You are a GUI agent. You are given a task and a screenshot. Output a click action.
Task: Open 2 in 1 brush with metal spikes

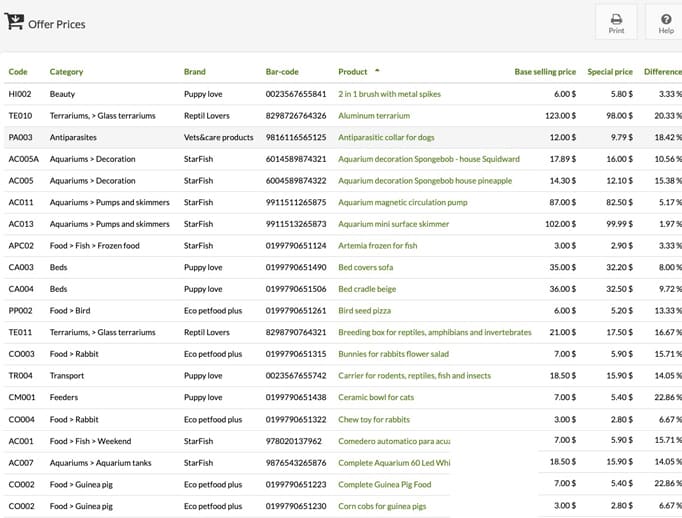coord(389,94)
